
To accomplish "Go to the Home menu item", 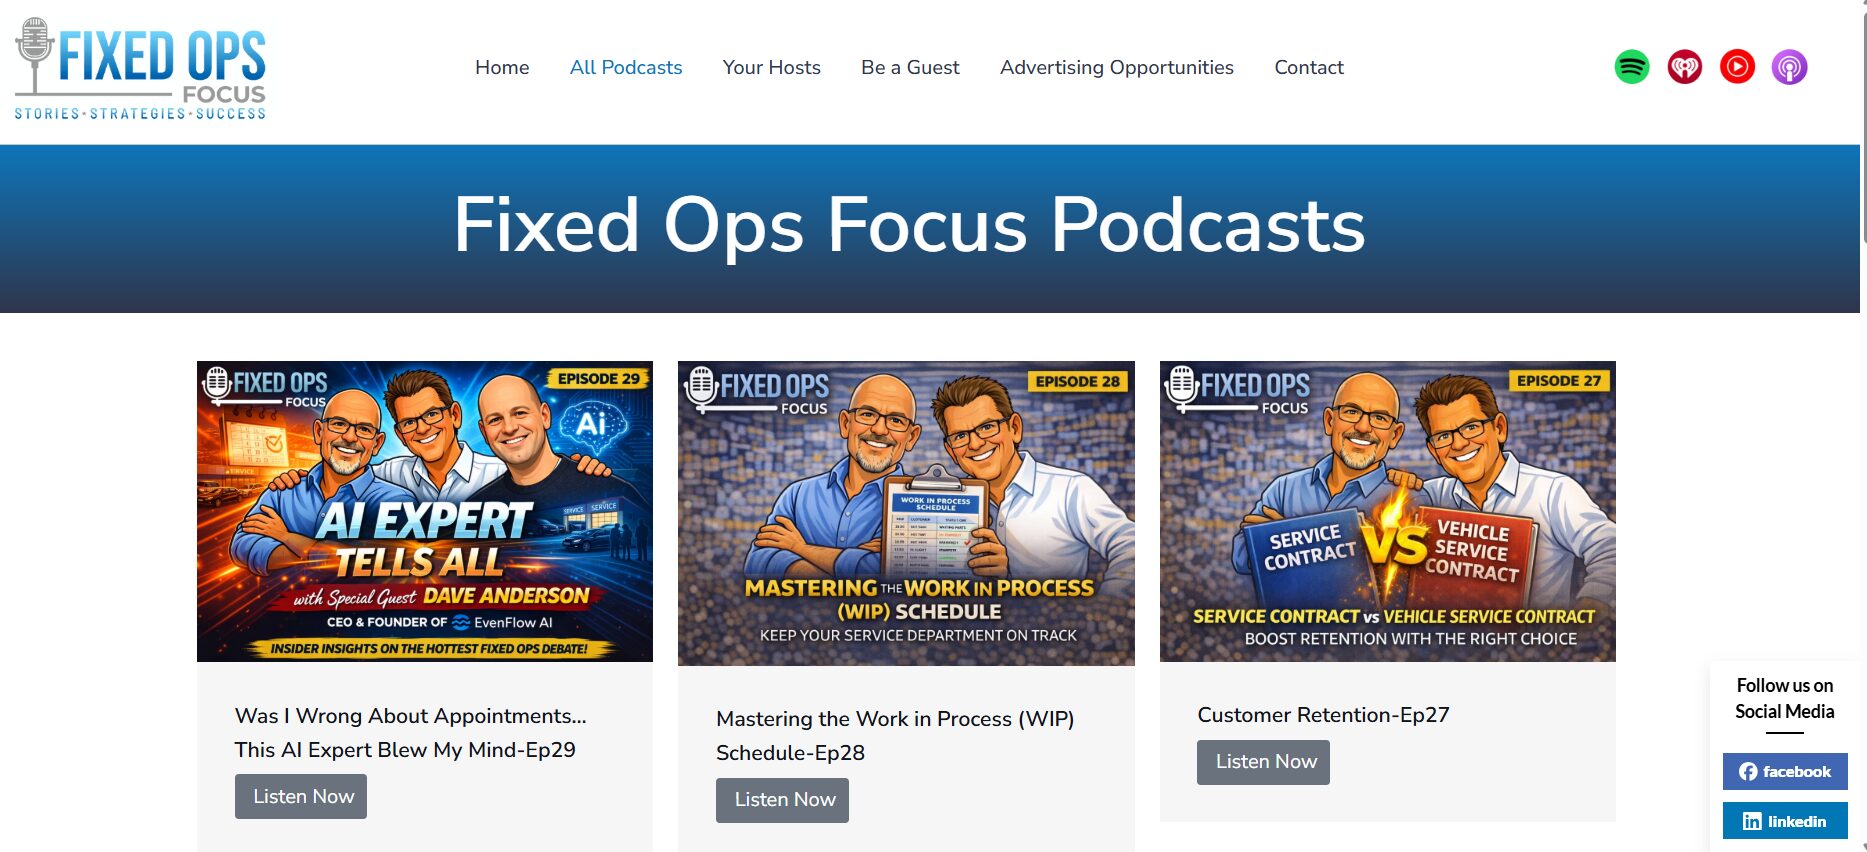I will coord(502,67).
